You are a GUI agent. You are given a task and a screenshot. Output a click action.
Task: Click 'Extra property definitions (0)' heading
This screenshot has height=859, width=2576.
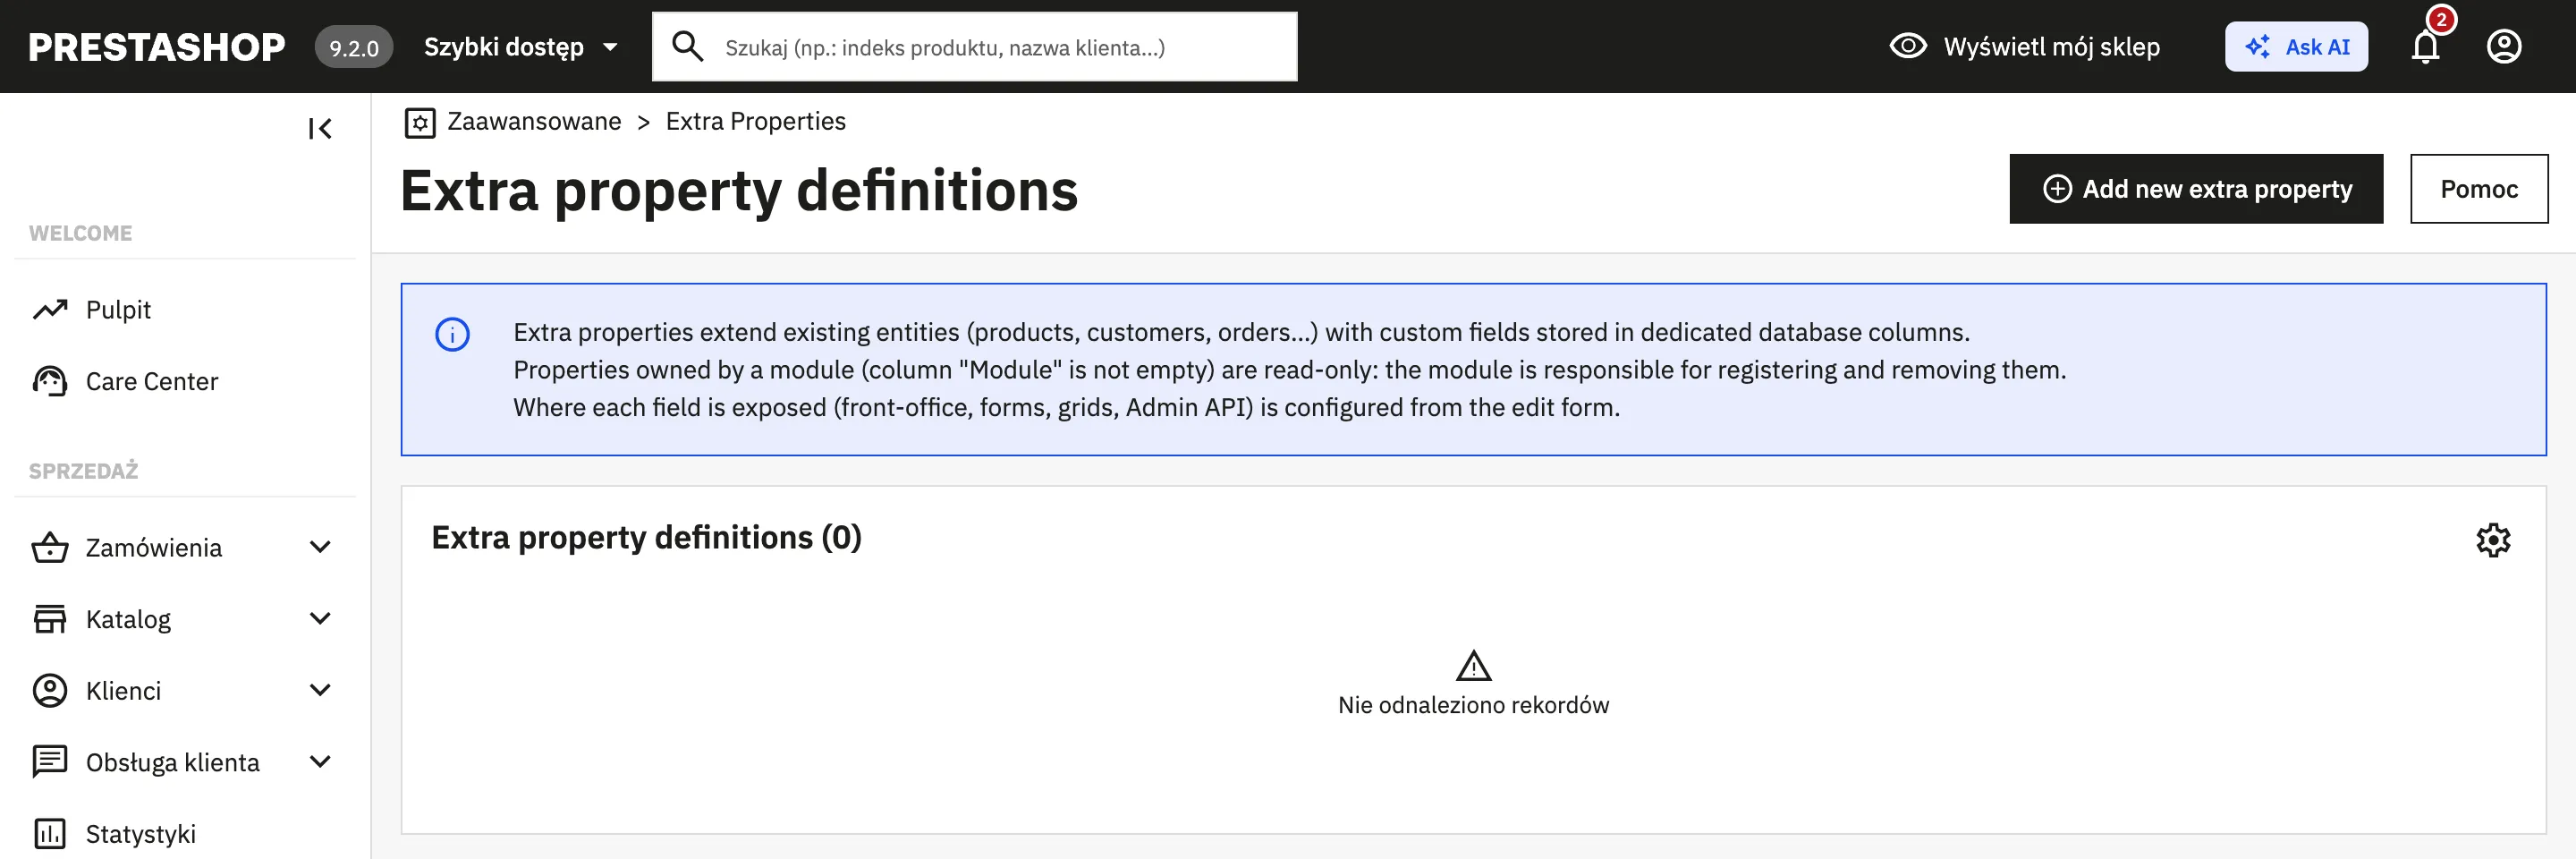click(646, 538)
